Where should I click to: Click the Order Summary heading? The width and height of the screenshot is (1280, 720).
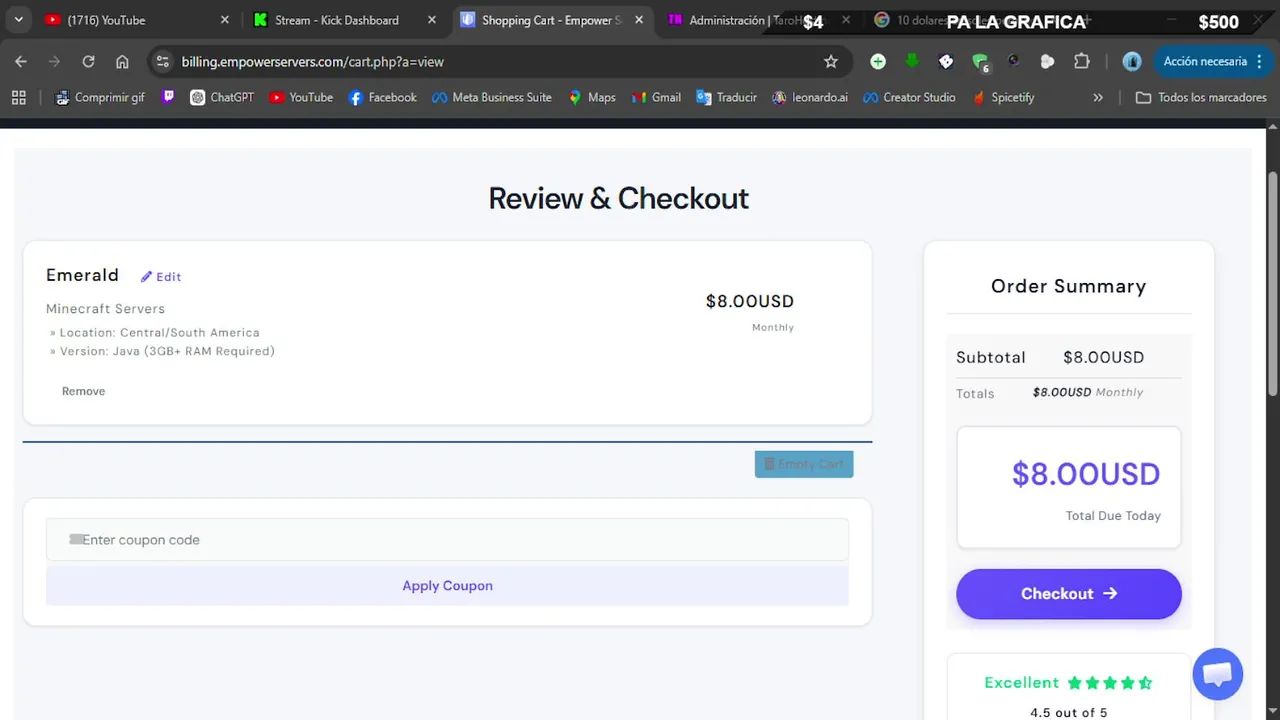1068,286
